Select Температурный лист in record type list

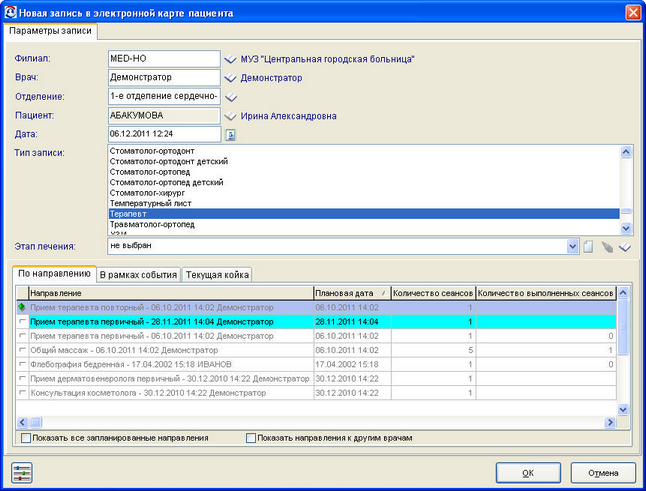click(x=364, y=203)
